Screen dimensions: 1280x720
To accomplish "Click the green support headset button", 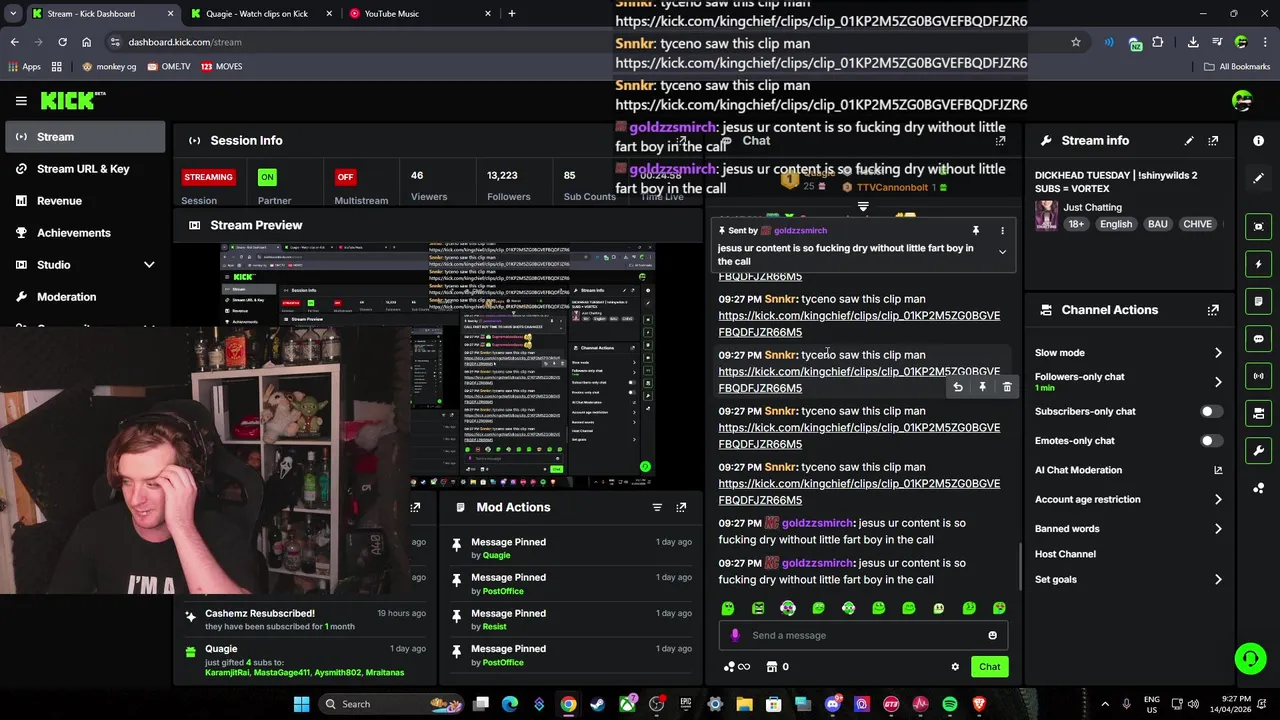I will pyautogui.click(x=1250, y=658).
